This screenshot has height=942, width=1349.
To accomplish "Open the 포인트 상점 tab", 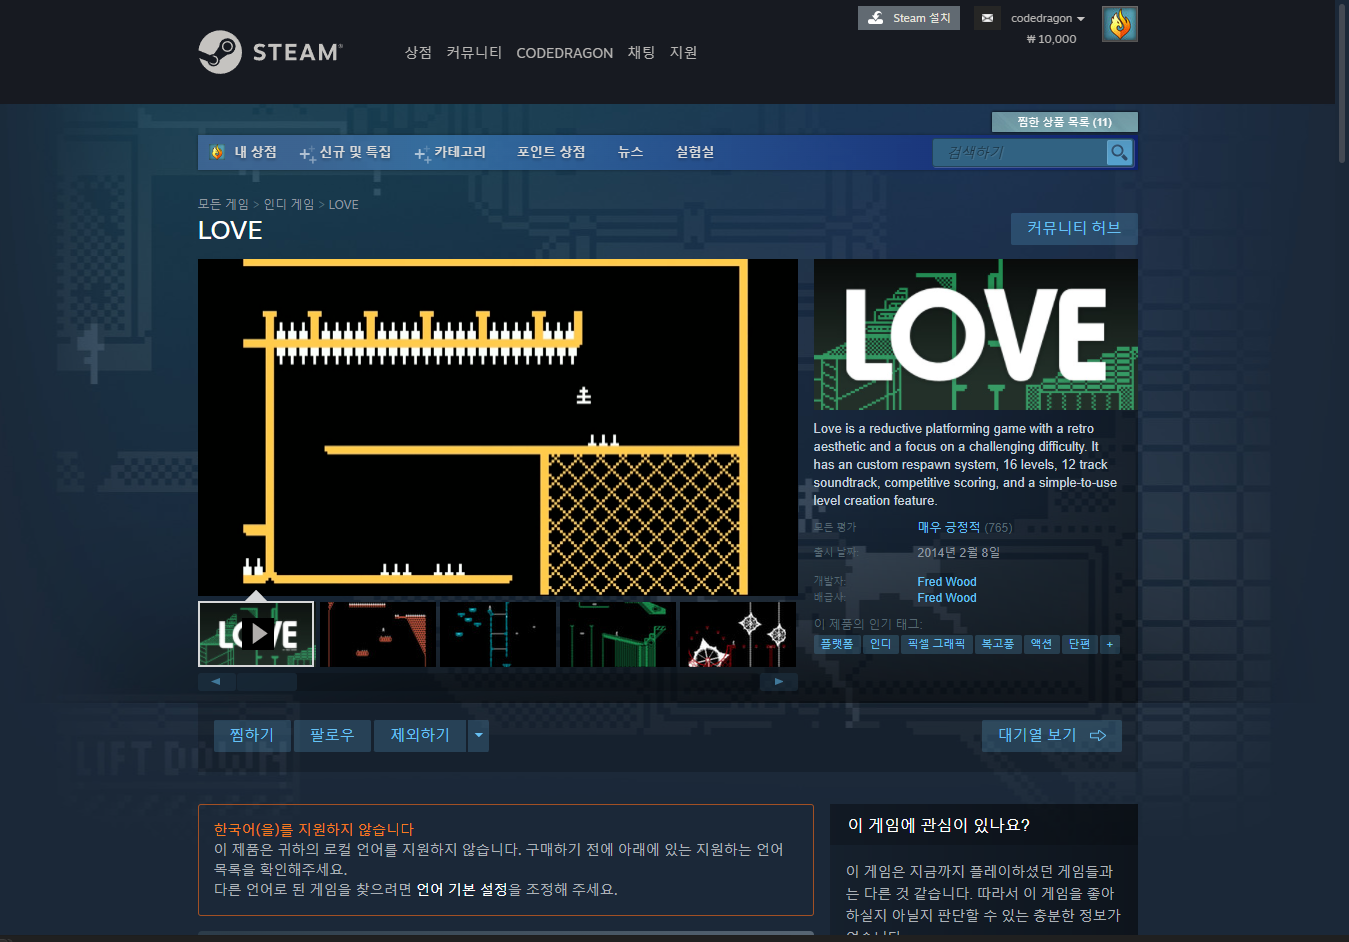I will [551, 152].
